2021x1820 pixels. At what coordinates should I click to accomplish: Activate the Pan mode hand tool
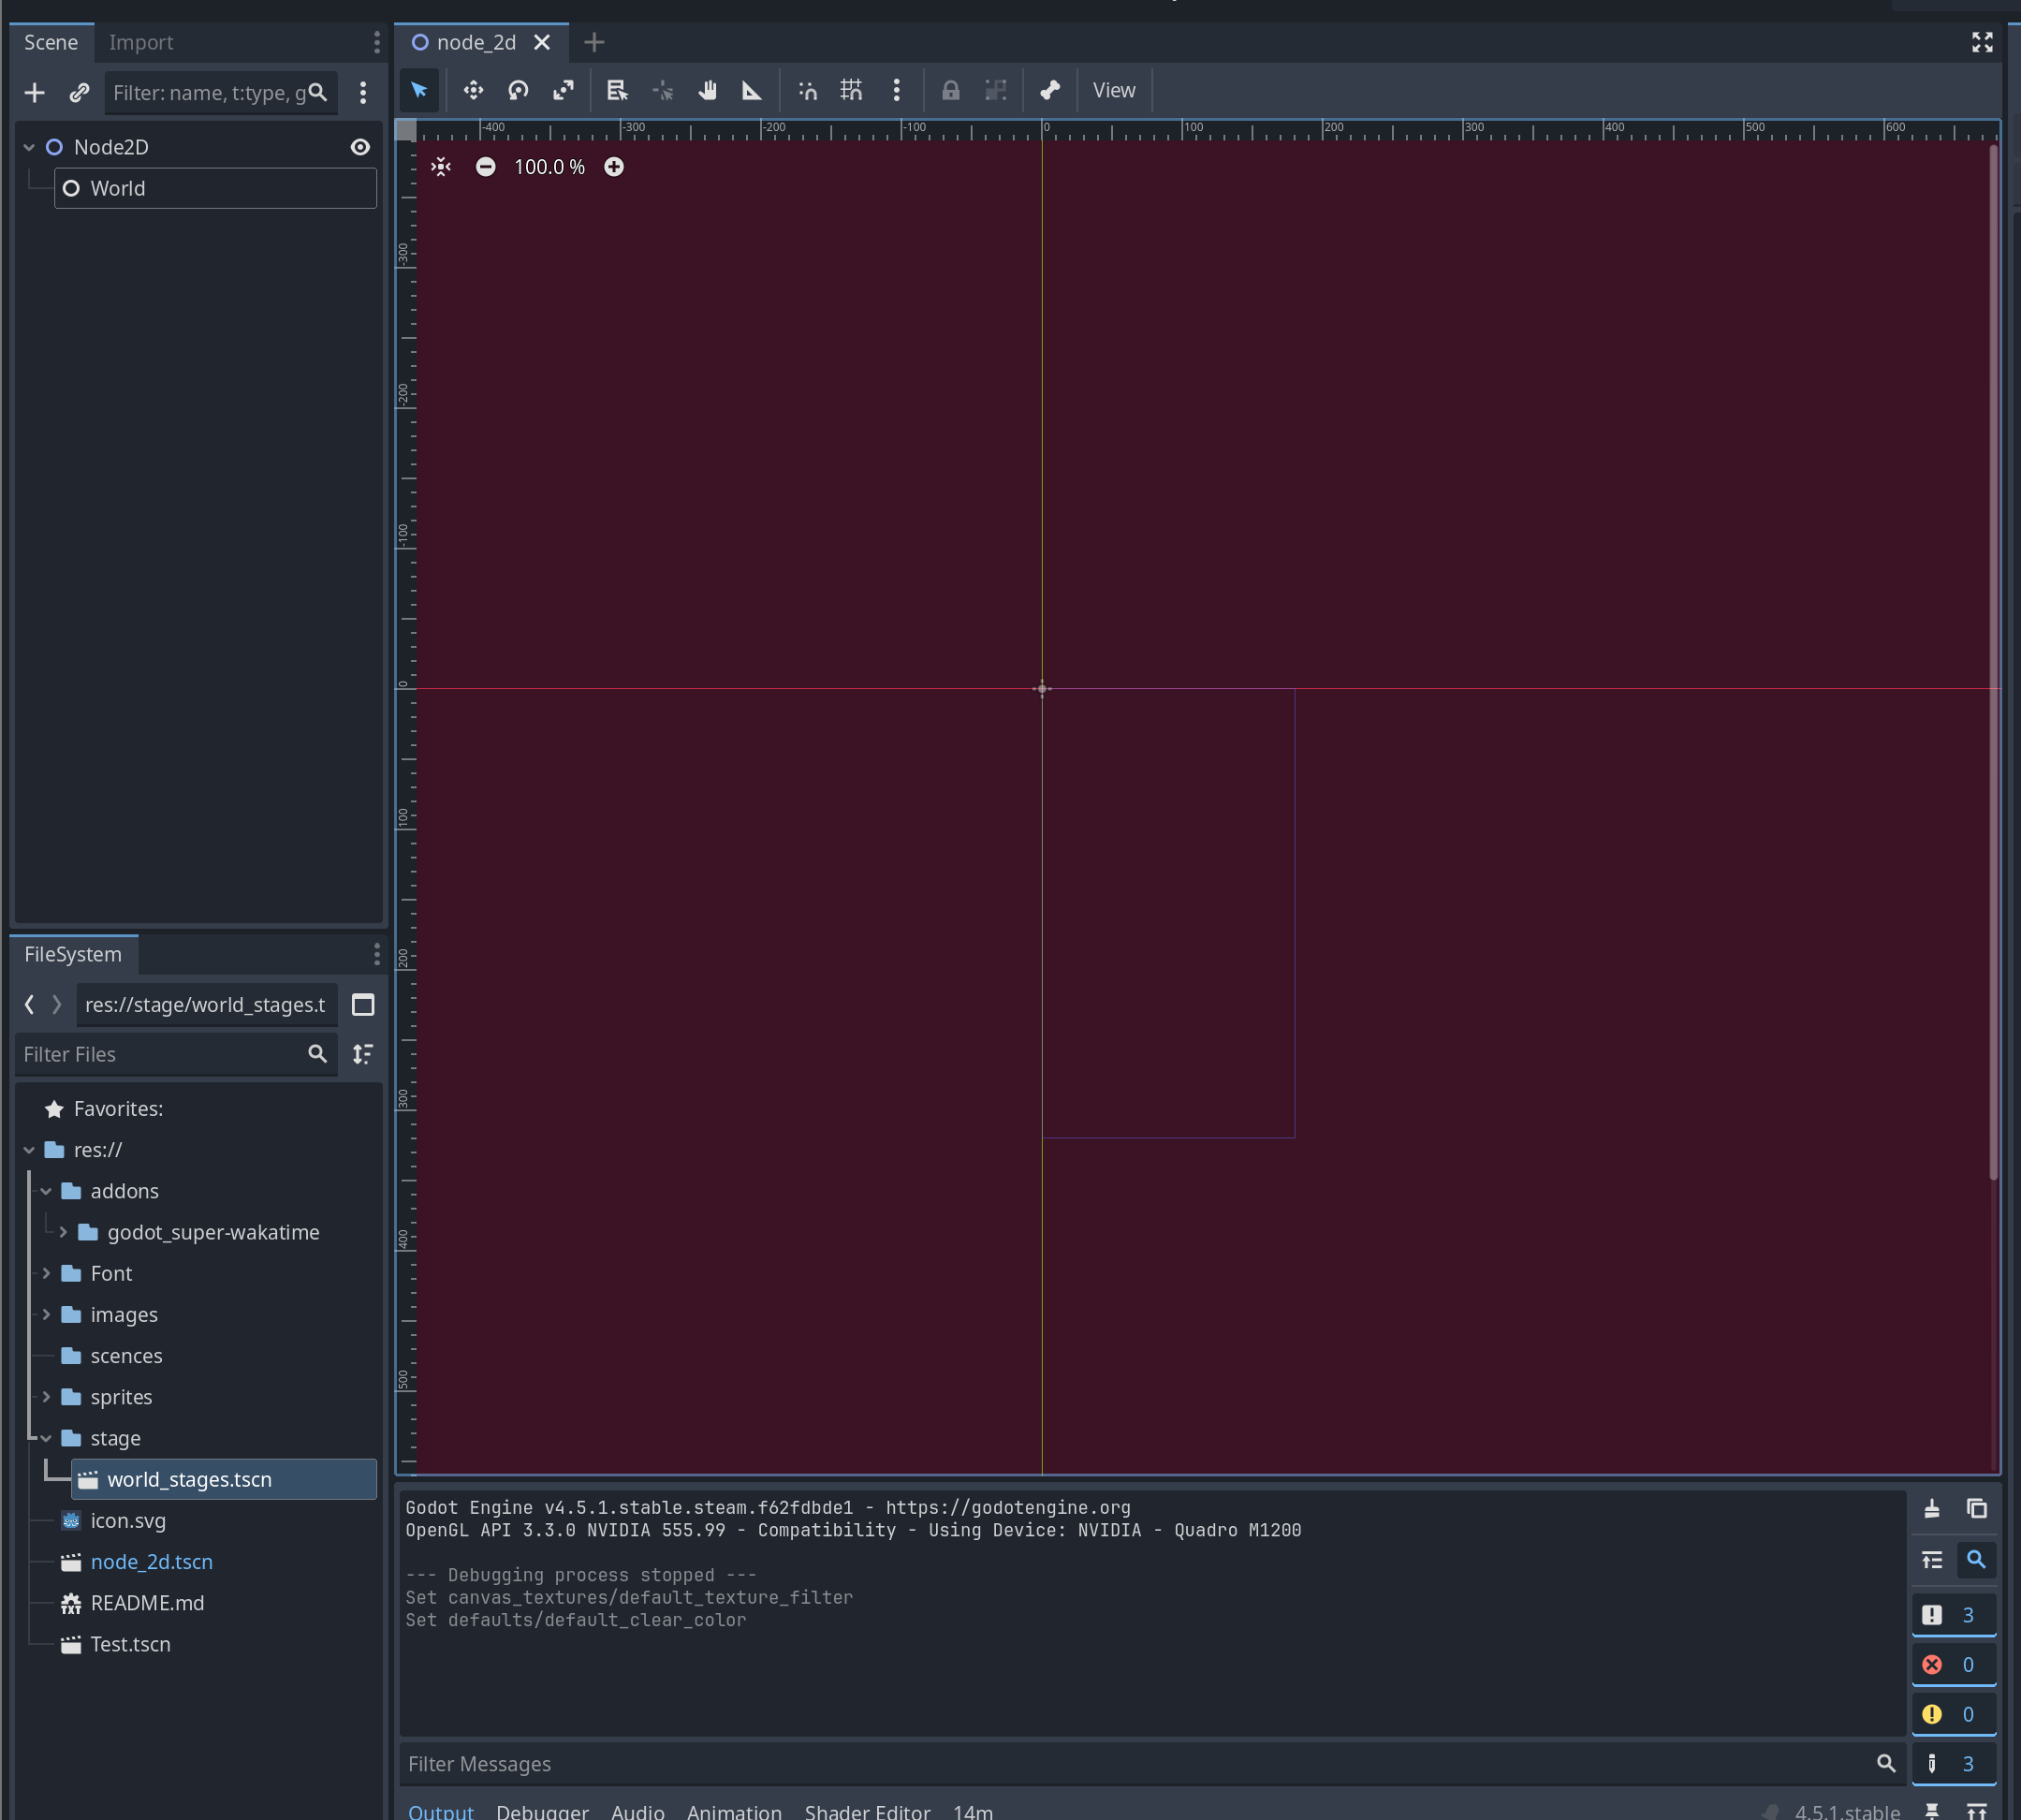[x=707, y=90]
